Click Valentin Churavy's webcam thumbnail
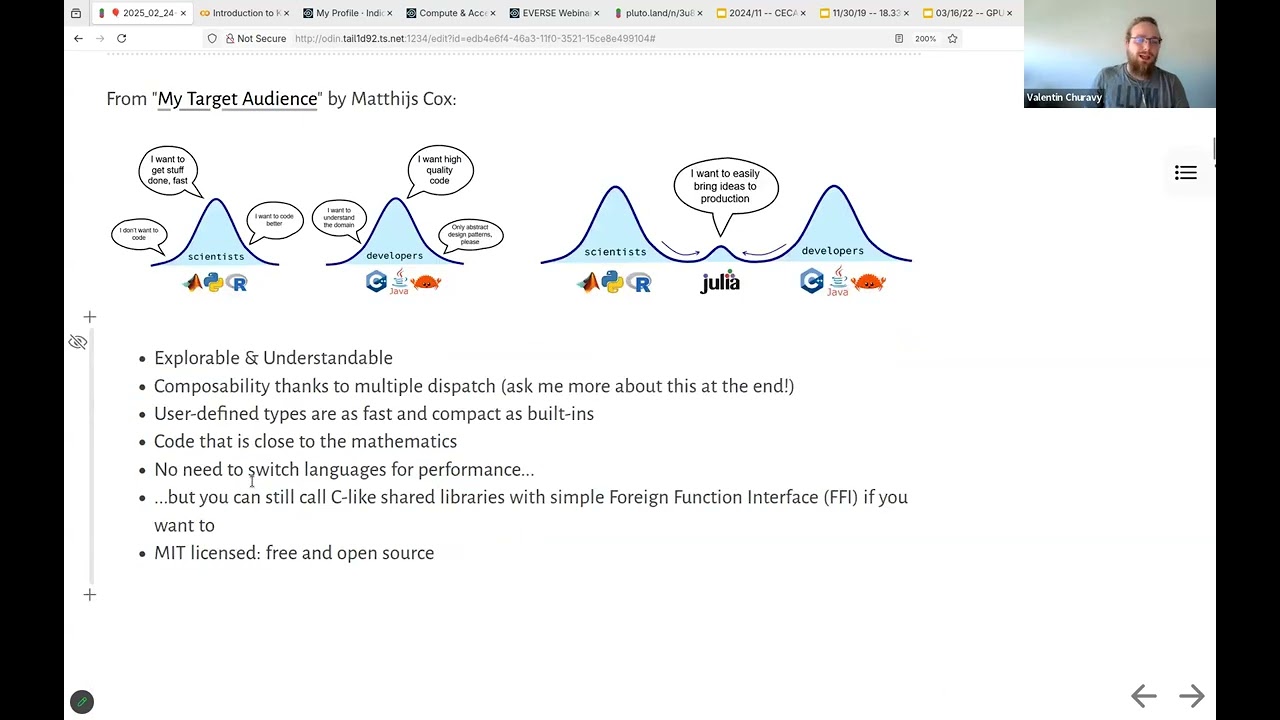The height and width of the screenshot is (720, 1280). (x=1120, y=54)
